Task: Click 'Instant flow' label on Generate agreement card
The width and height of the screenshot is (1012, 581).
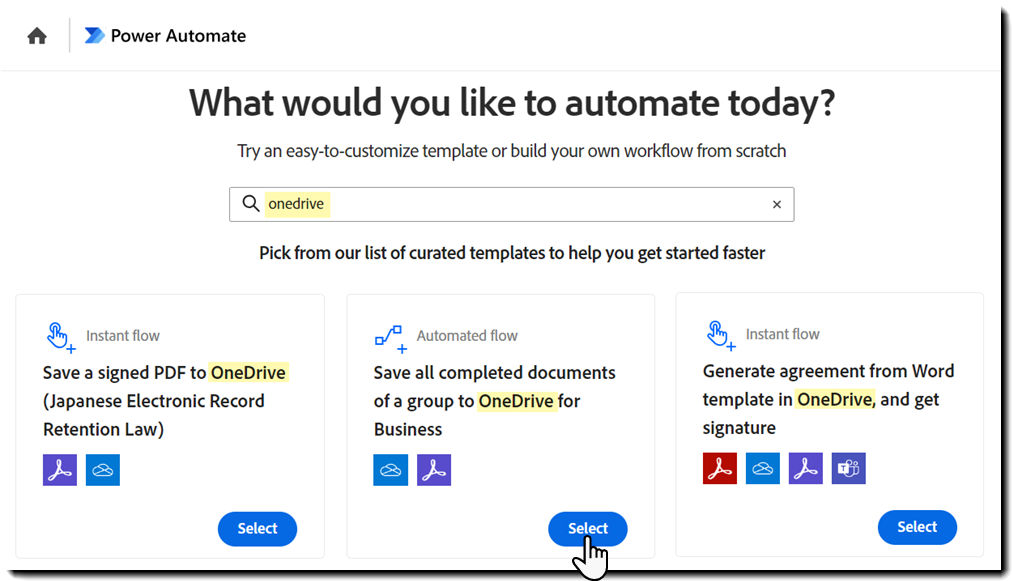Action: (782, 334)
